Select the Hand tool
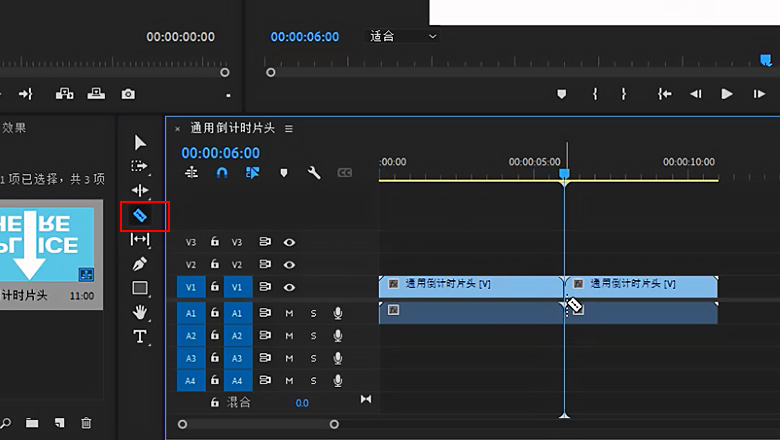This screenshot has height=440, width=780. [140, 312]
